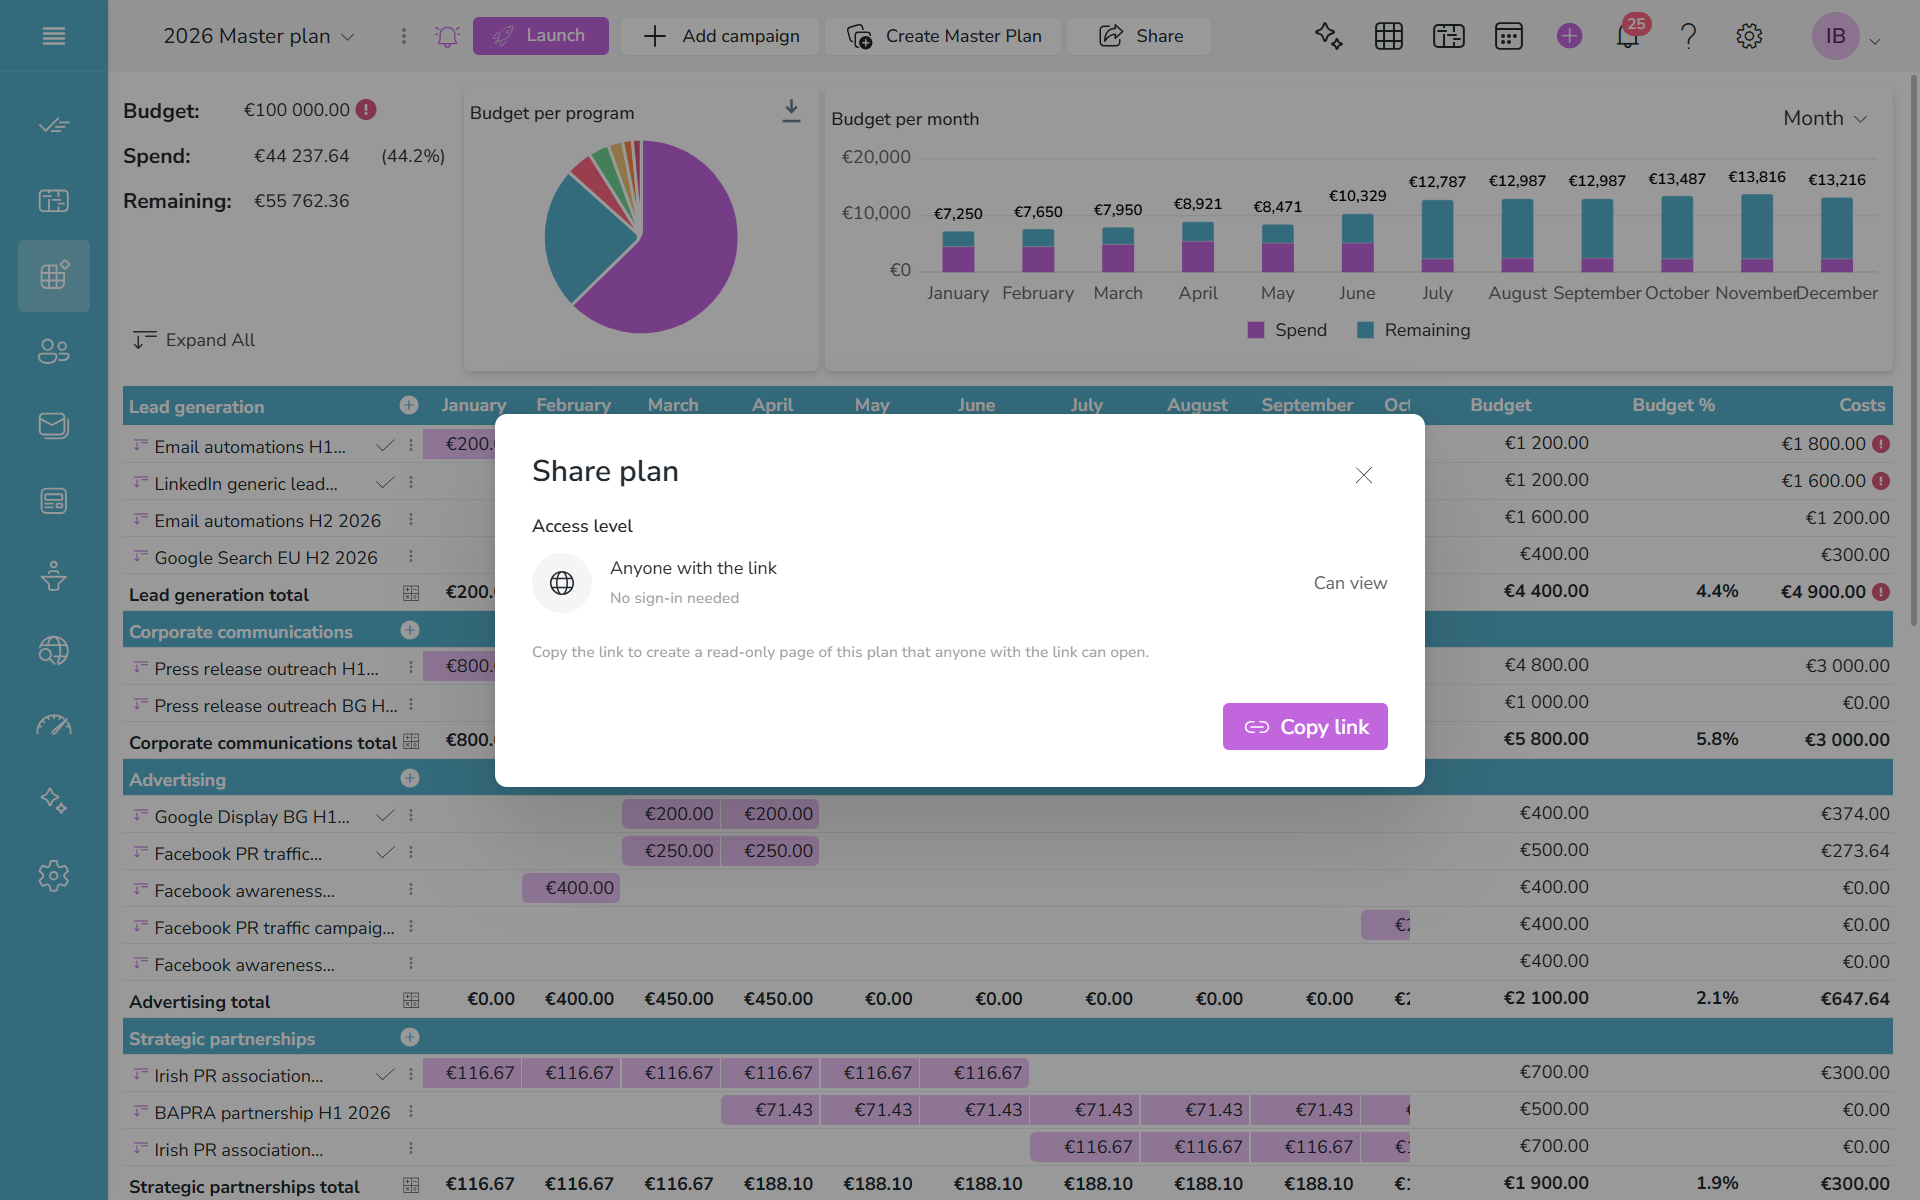The image size is (1920, 1200).
Task: Open the Month period dropdown
Action: 1825,118
